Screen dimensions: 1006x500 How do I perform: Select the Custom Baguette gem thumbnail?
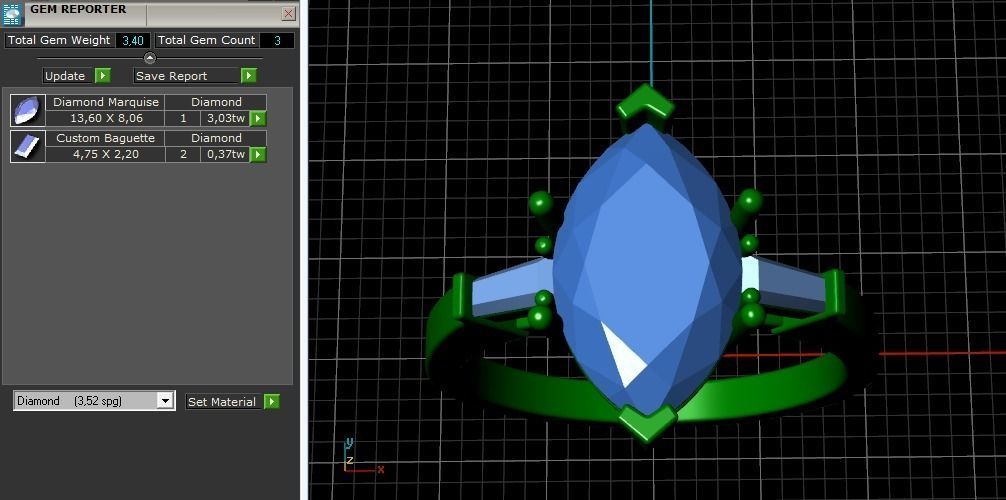click(28, 146)
